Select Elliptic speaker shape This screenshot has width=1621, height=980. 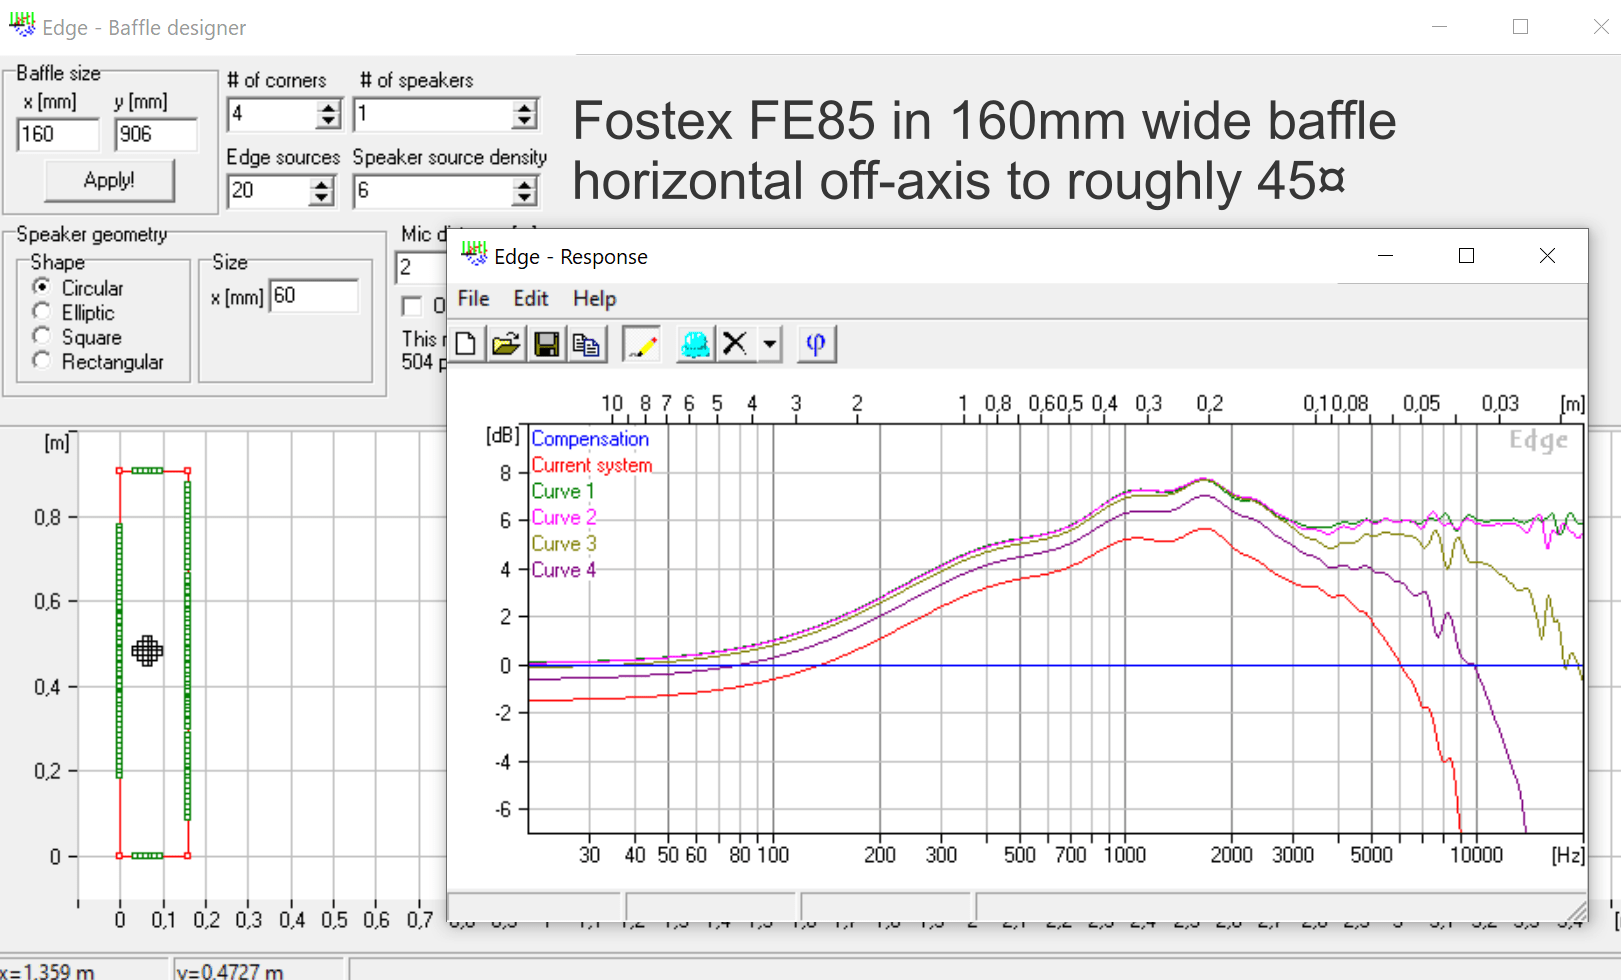(x=42, y=312)
